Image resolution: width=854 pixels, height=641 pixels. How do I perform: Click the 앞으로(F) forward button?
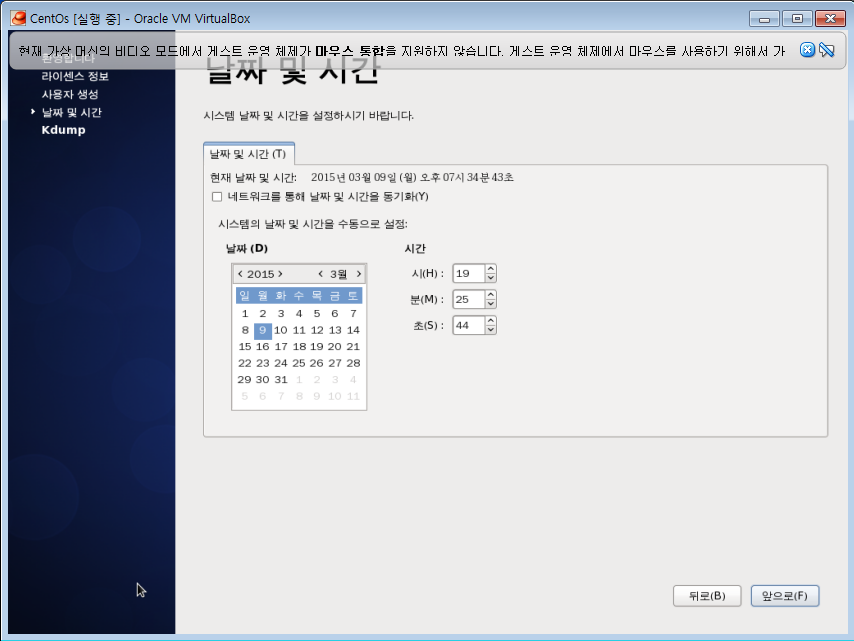click(785, 596)
